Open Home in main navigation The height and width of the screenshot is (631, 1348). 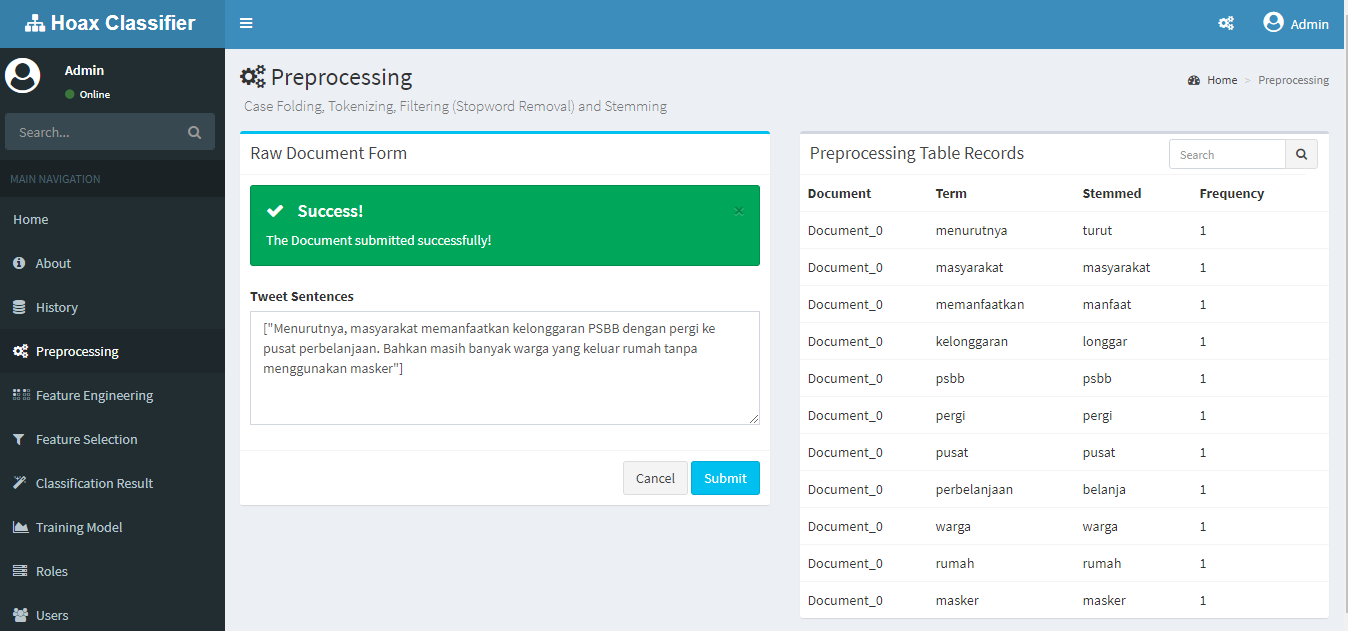pos(112,219)
